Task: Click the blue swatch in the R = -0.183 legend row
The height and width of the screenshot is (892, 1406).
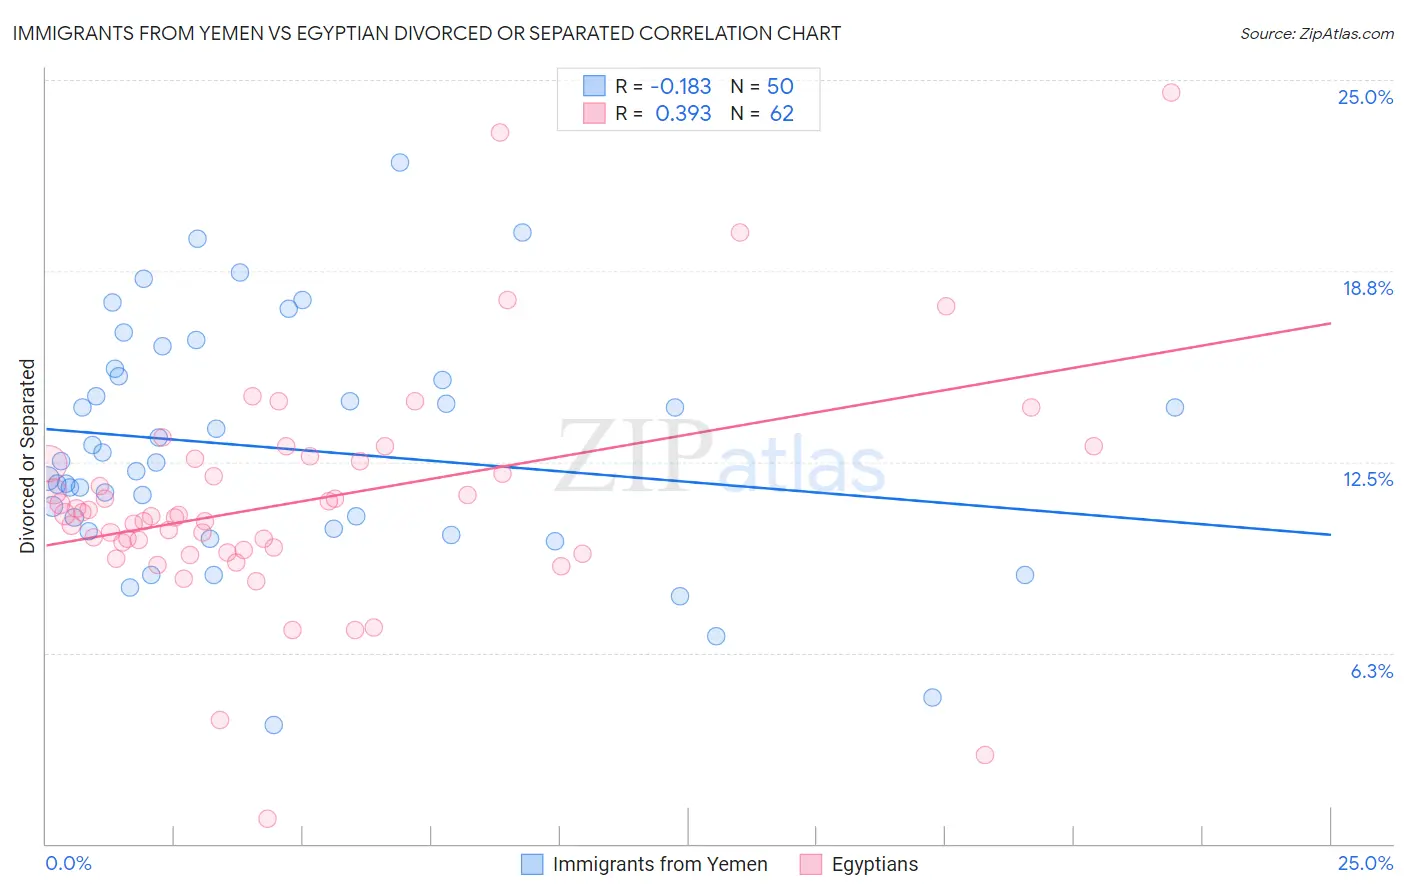Action: point(594,86)
